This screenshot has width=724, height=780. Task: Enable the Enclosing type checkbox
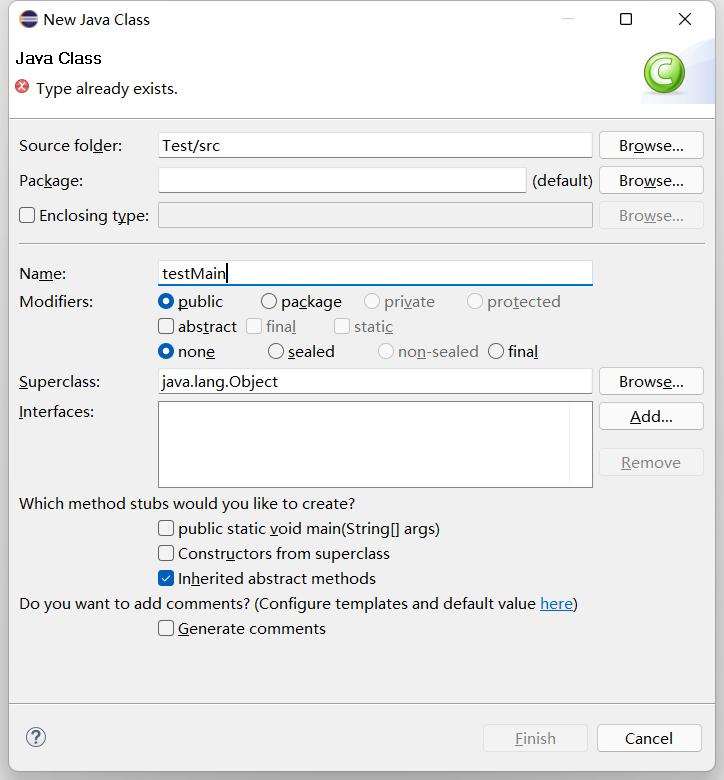27,215
